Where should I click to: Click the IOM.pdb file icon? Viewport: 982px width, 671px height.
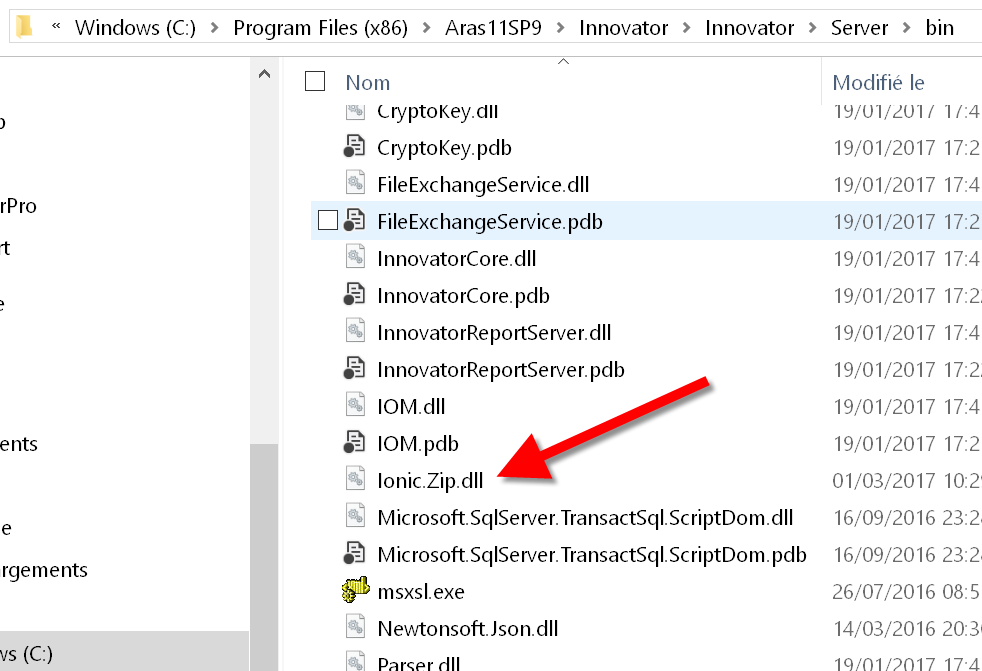pyautogui.click(x=354, y=443)
